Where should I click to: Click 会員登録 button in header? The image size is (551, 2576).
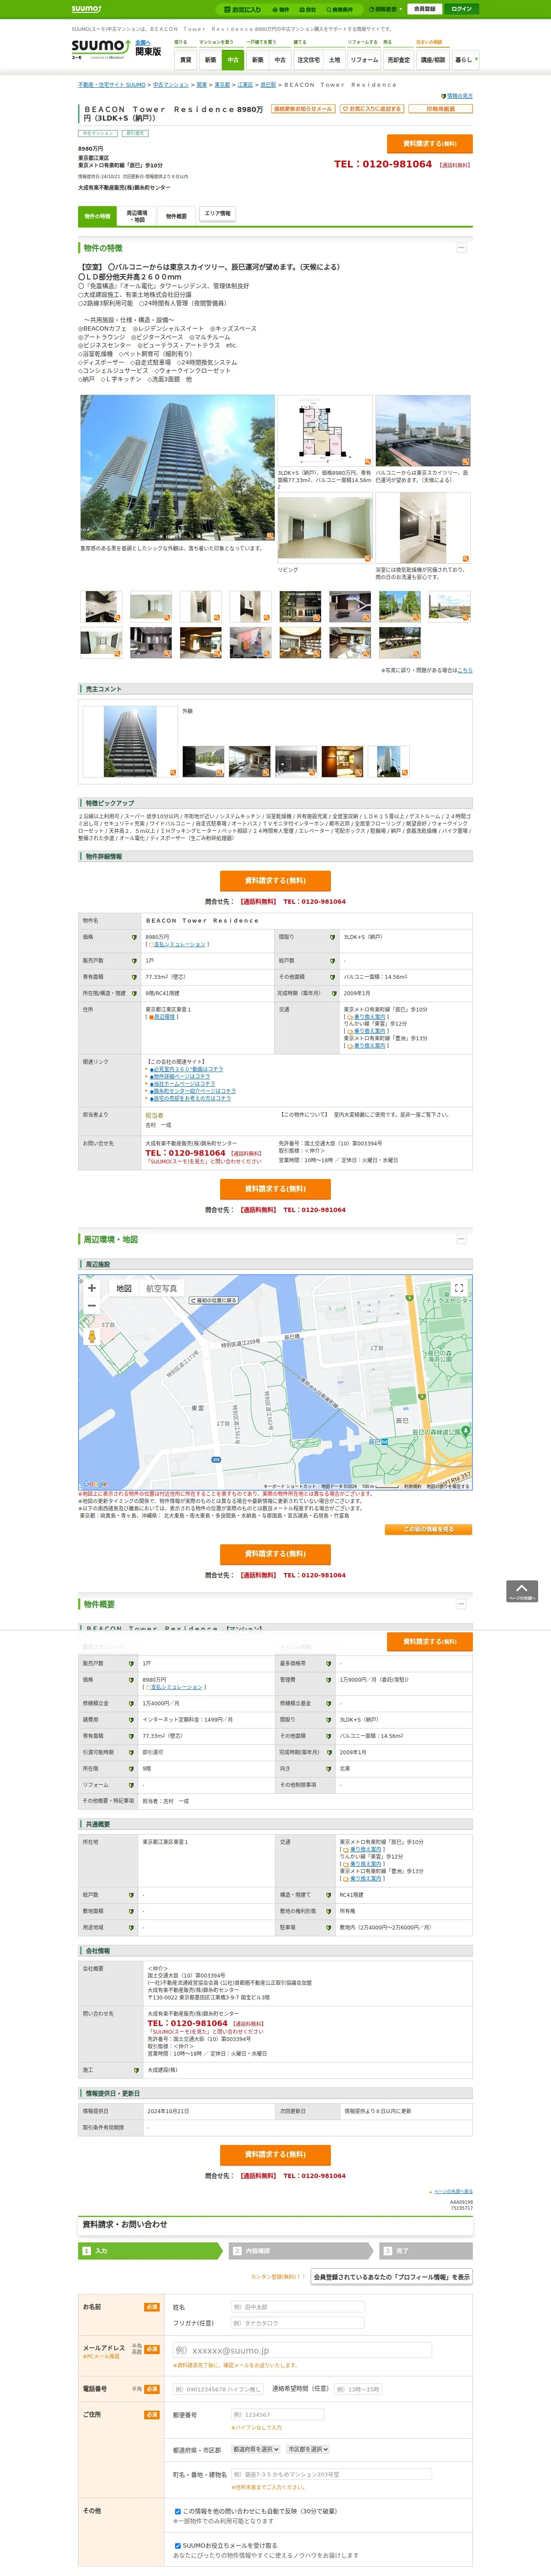tap(425, 9)
